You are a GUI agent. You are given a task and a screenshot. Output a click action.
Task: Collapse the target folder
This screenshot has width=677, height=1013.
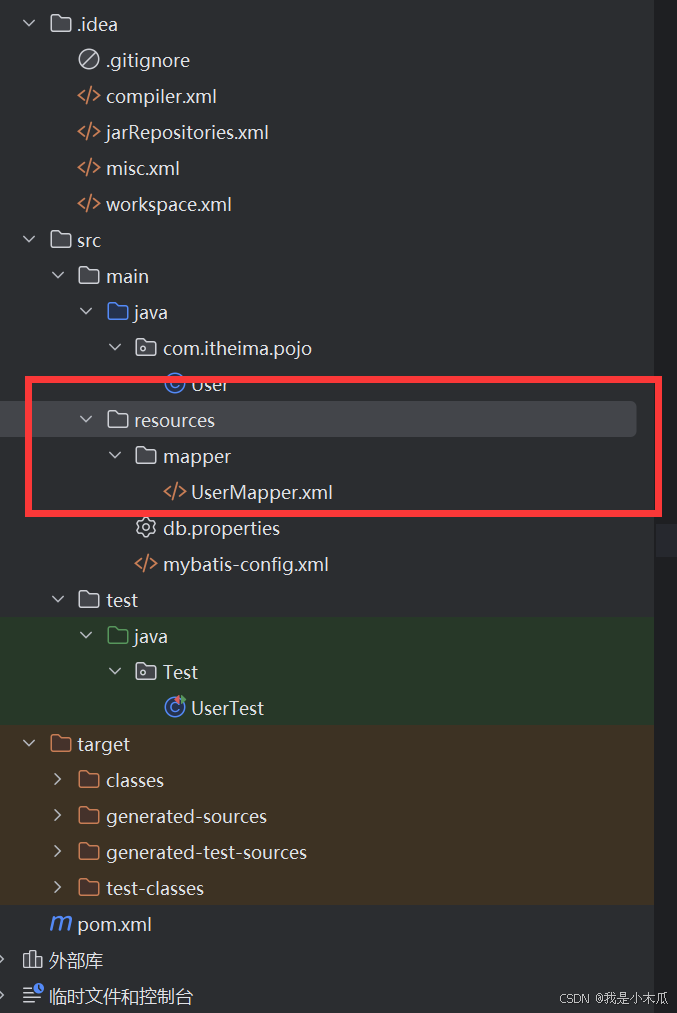(x=29, y=743)
